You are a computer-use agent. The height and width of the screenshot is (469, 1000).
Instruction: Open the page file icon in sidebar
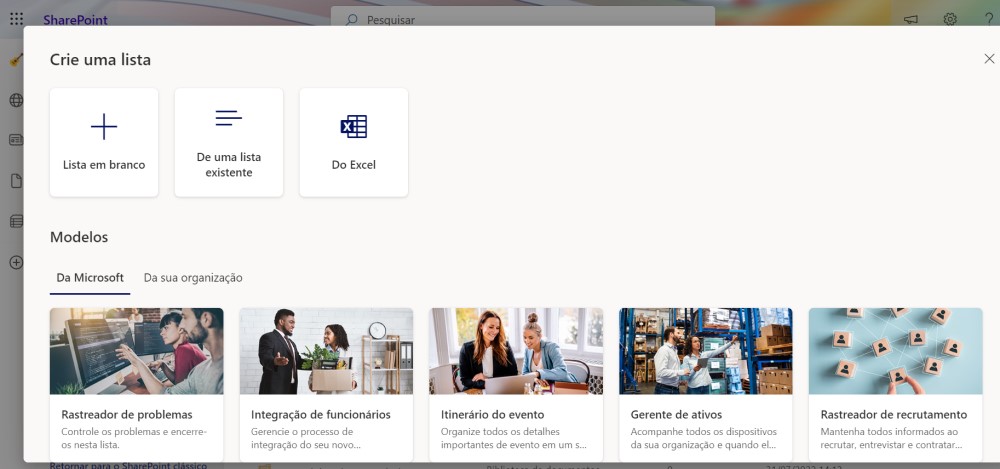tap(16, 181)
